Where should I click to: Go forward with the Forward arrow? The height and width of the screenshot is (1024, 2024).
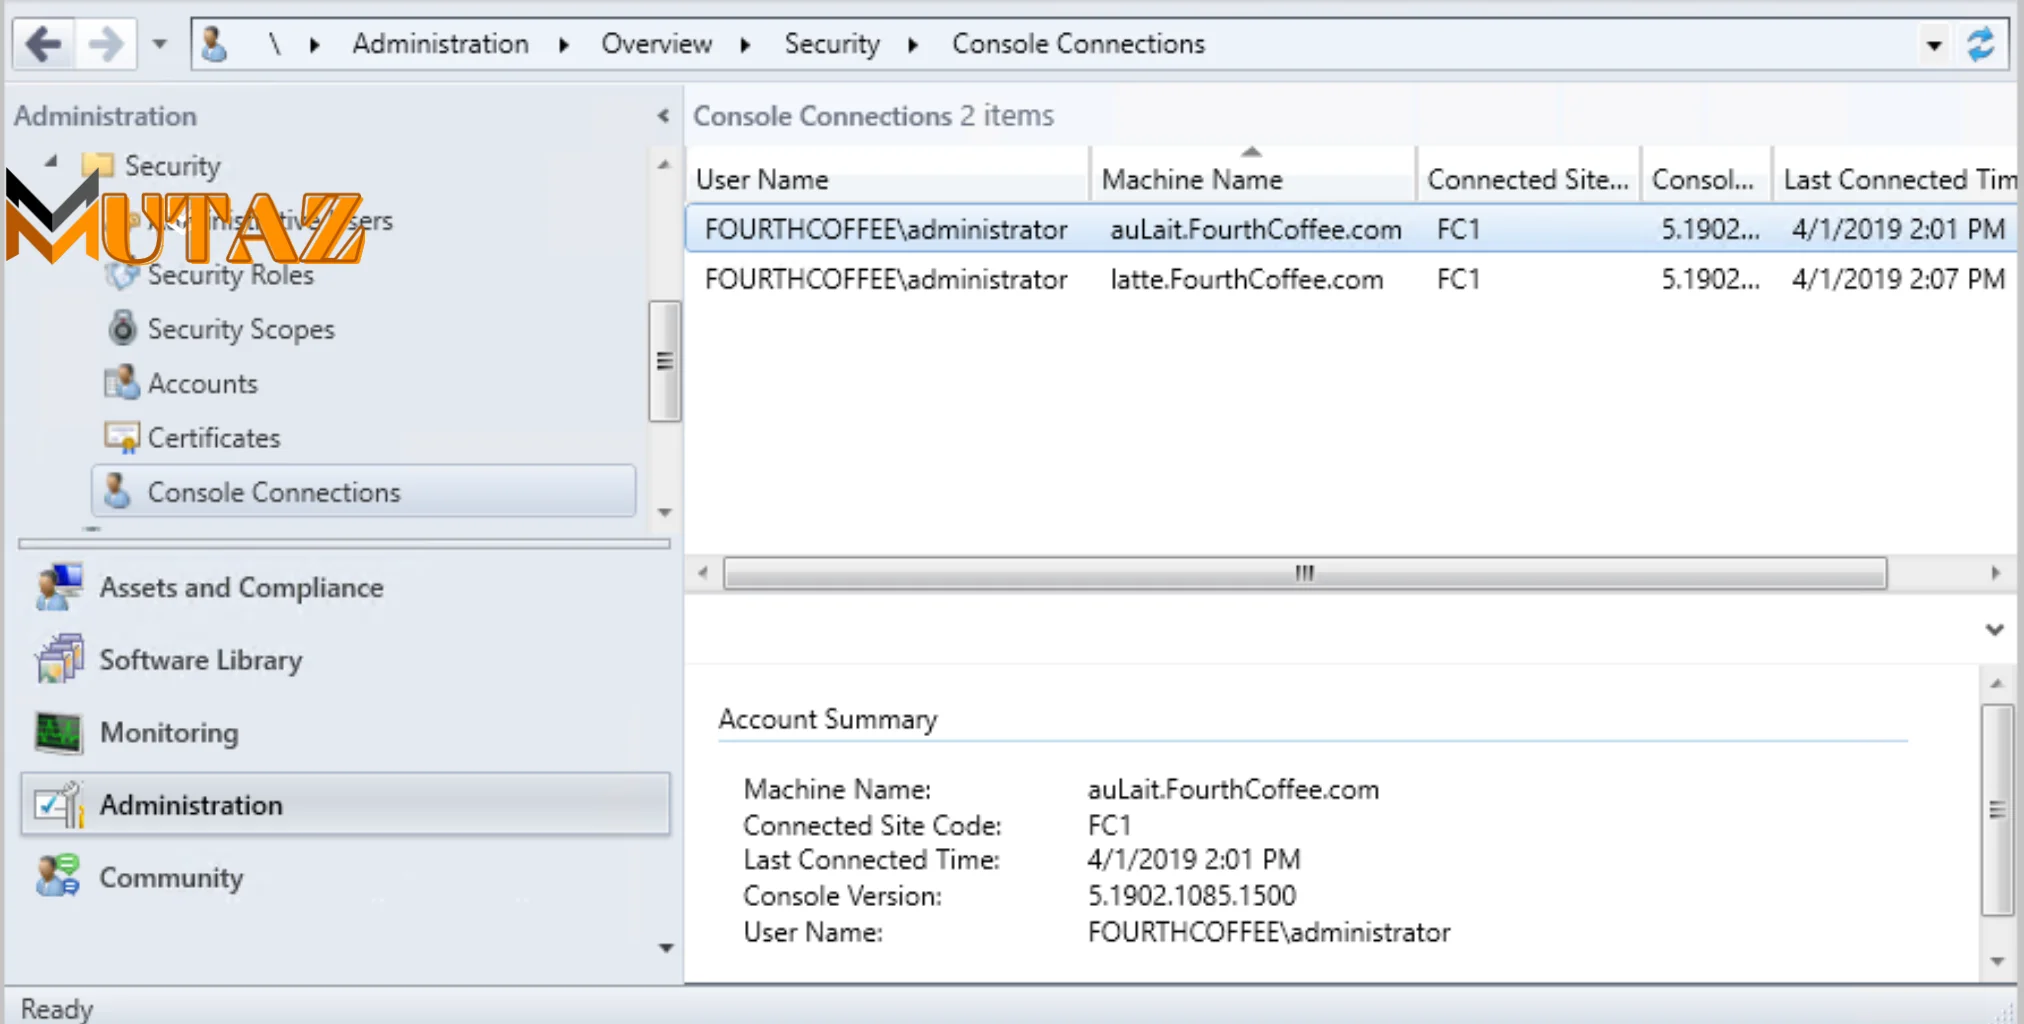click(106, 44)
